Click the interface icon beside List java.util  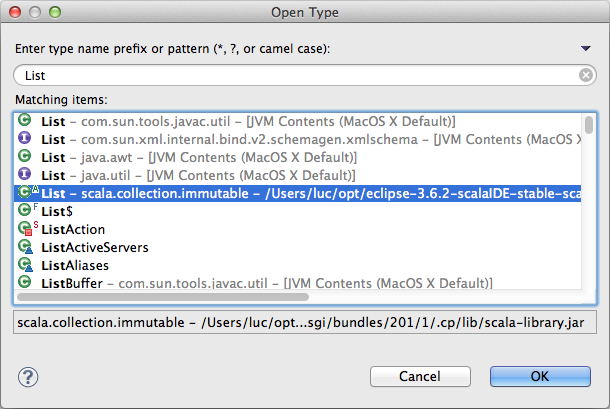(25, 175)
